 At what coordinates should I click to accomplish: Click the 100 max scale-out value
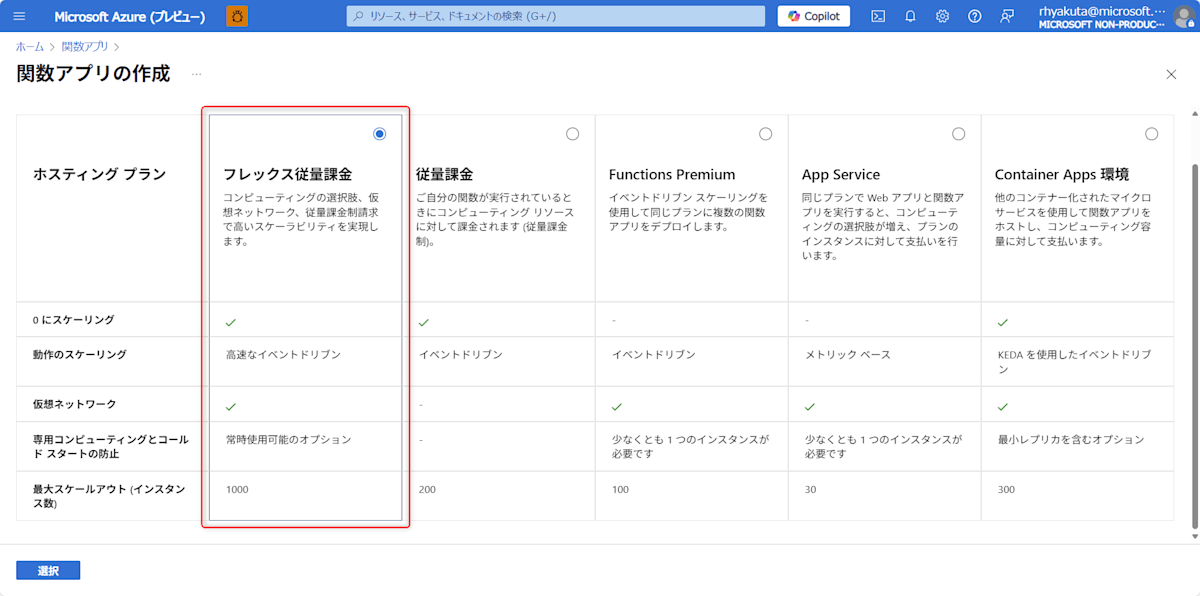pos(620,489)
